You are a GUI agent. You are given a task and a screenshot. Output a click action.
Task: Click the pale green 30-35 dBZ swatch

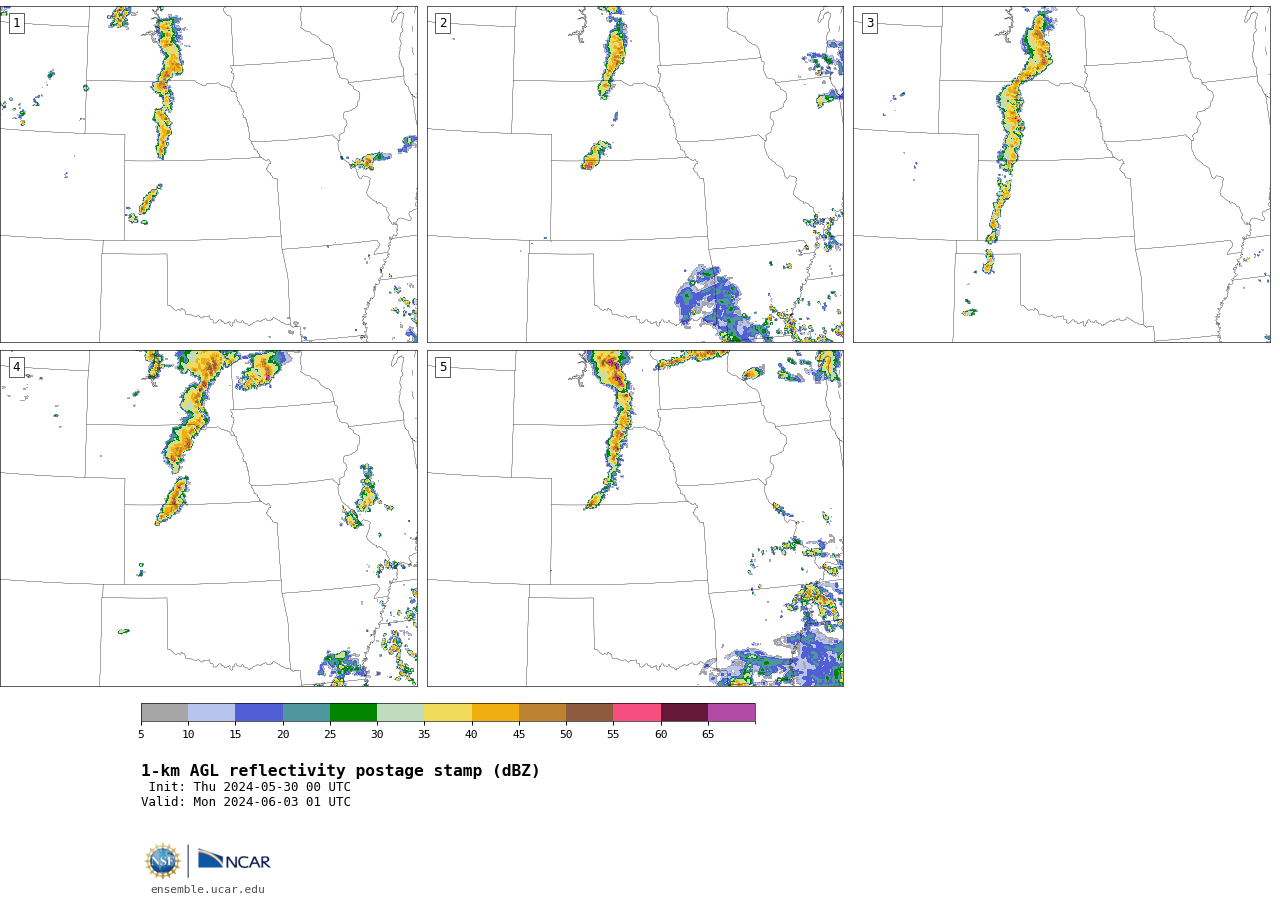[400, 713]
